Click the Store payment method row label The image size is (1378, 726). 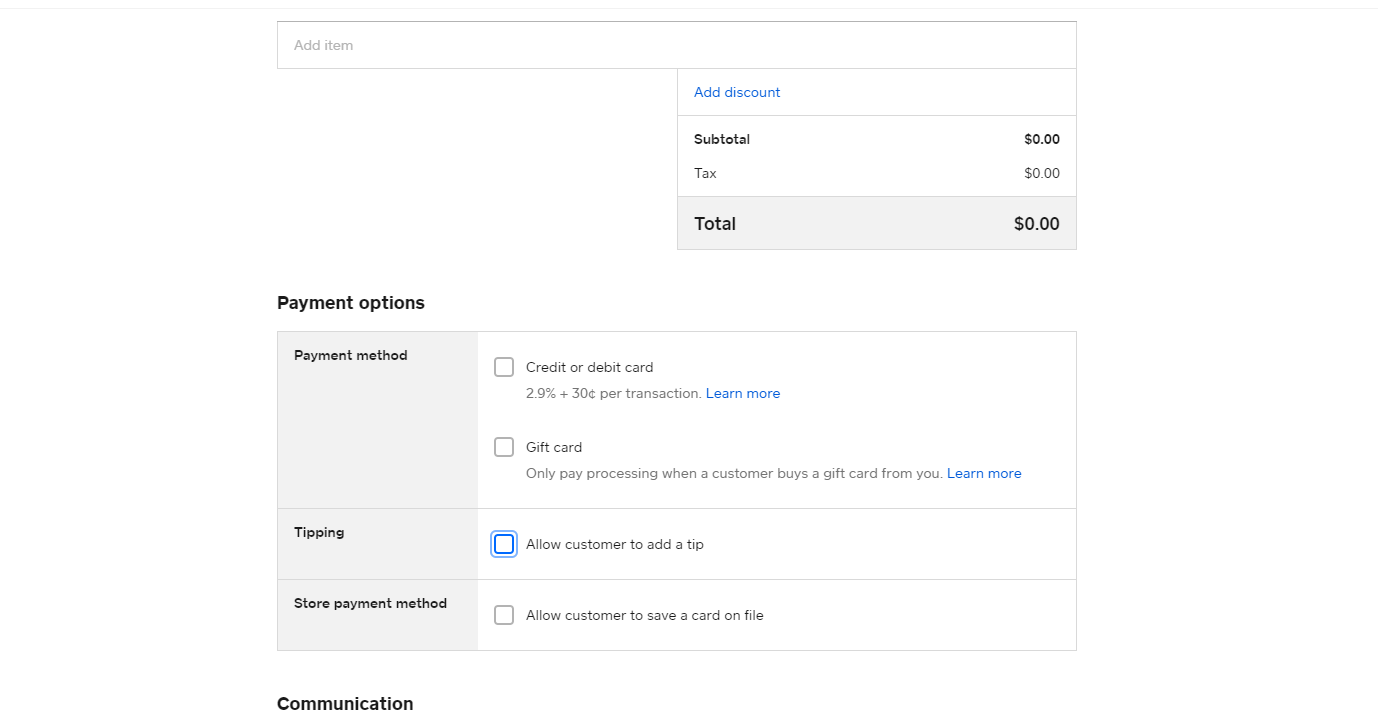[370, 603]
